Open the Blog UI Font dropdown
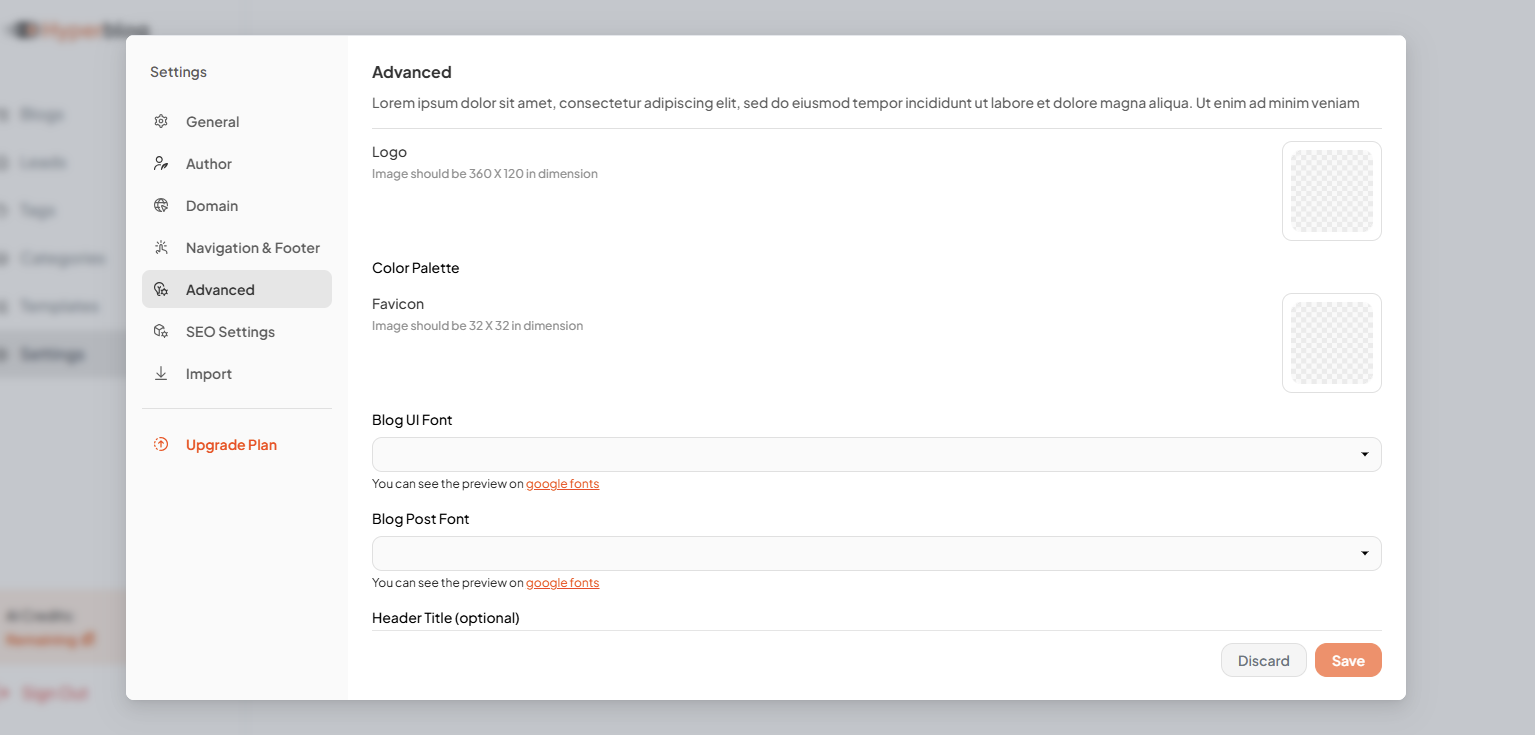Screen dimensions: 1535x735 (x=876, y=454)
